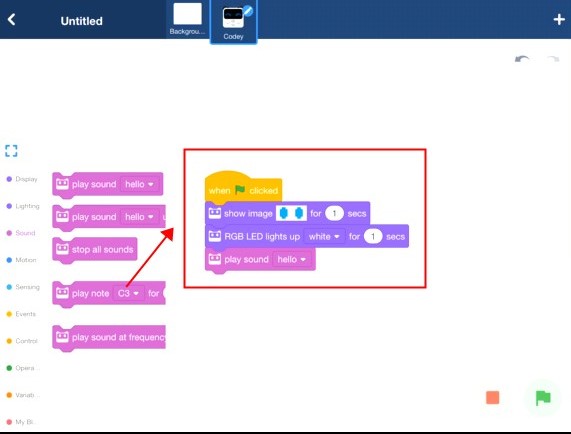The width and height of the screenshot is (571, 434).
Task: Click the undo arrow icon
Action: coord(522,59)
